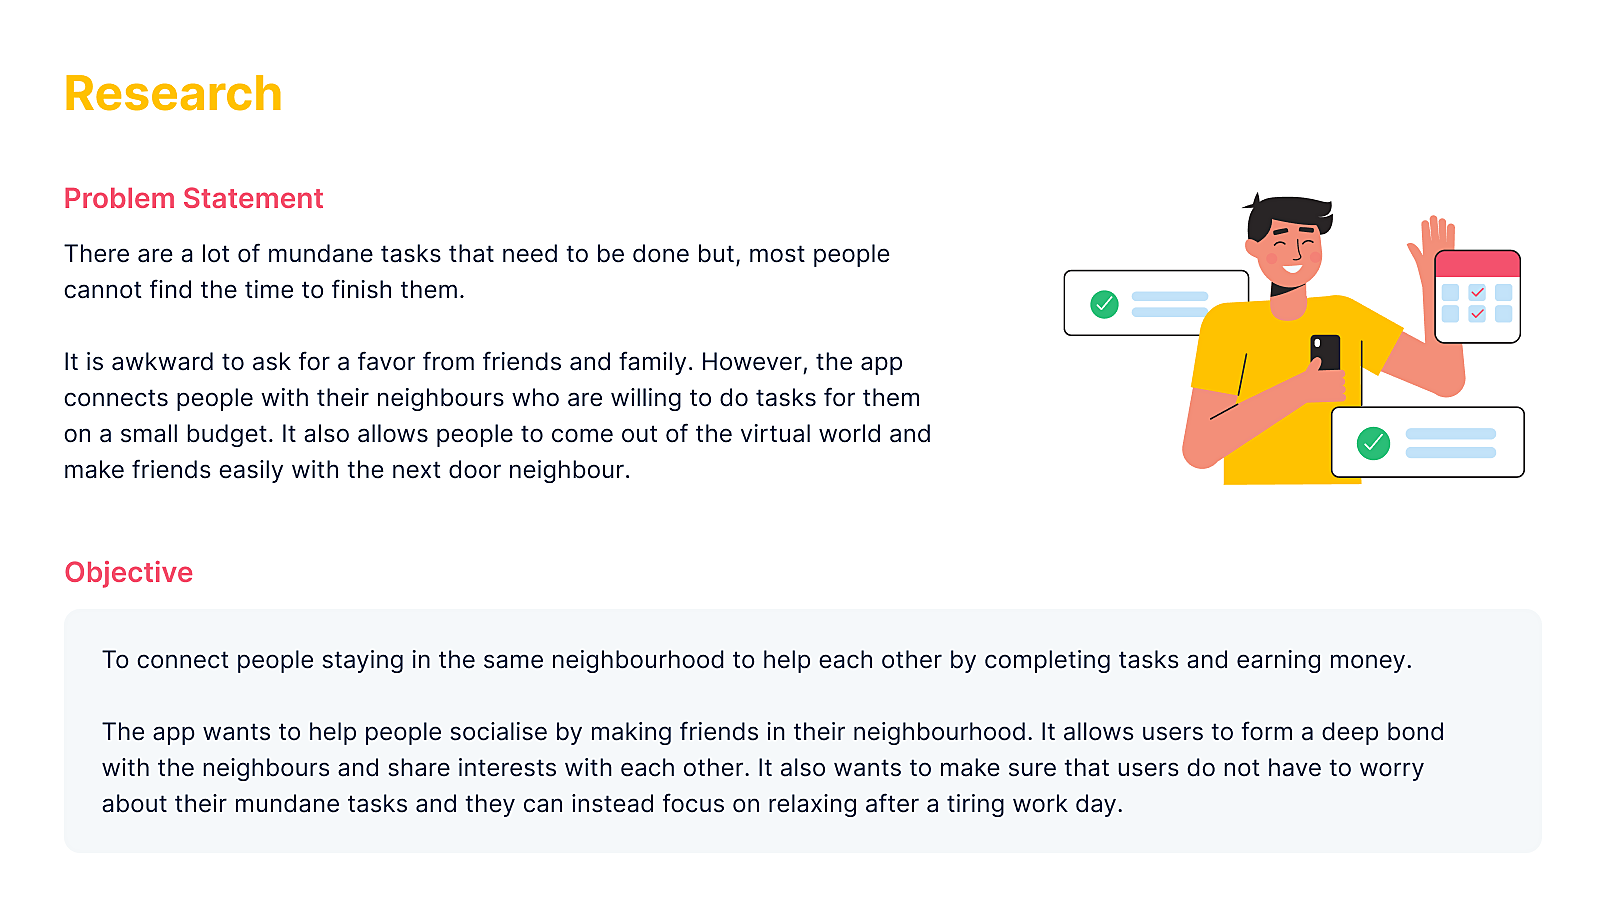
Task: Click the calendar icon with red header
Action: tap(1477, 296)
